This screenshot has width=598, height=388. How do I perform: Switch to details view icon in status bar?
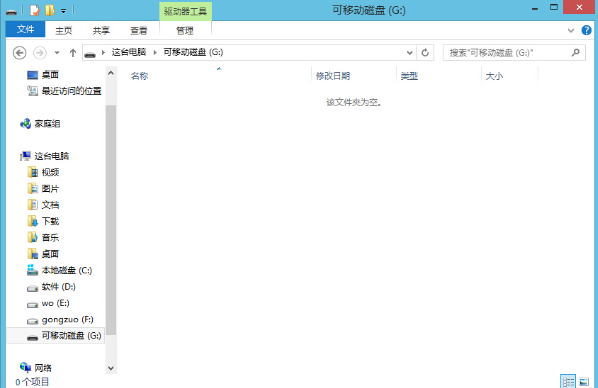click(x=568, y=381)
